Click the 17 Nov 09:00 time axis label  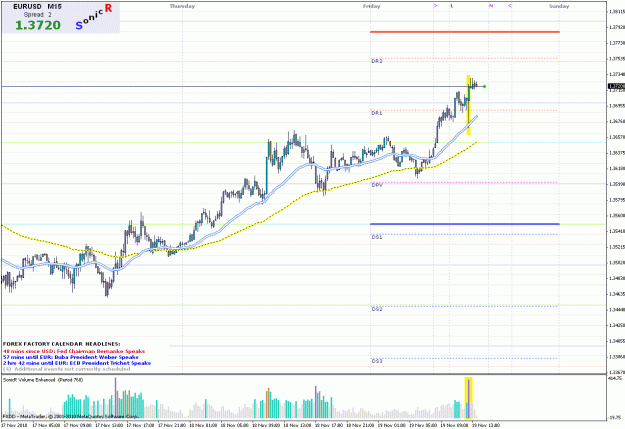coord(78,425)
